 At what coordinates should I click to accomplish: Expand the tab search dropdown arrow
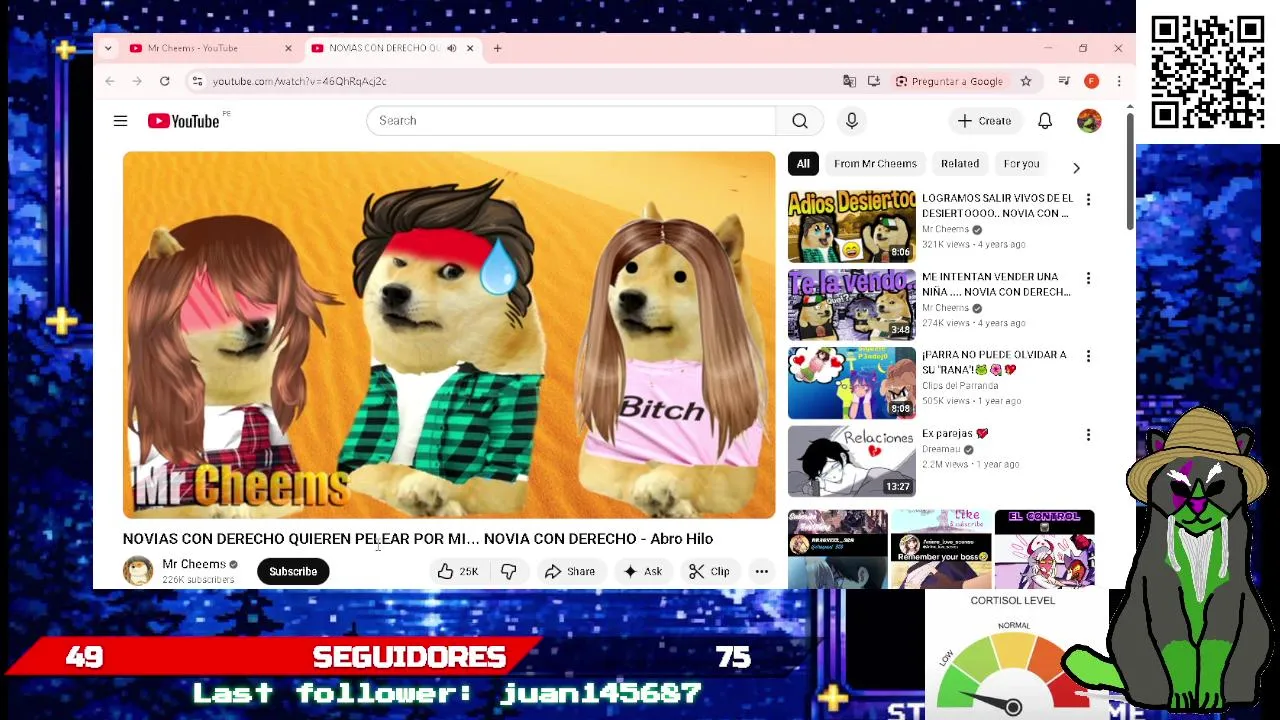pos(108,48)
